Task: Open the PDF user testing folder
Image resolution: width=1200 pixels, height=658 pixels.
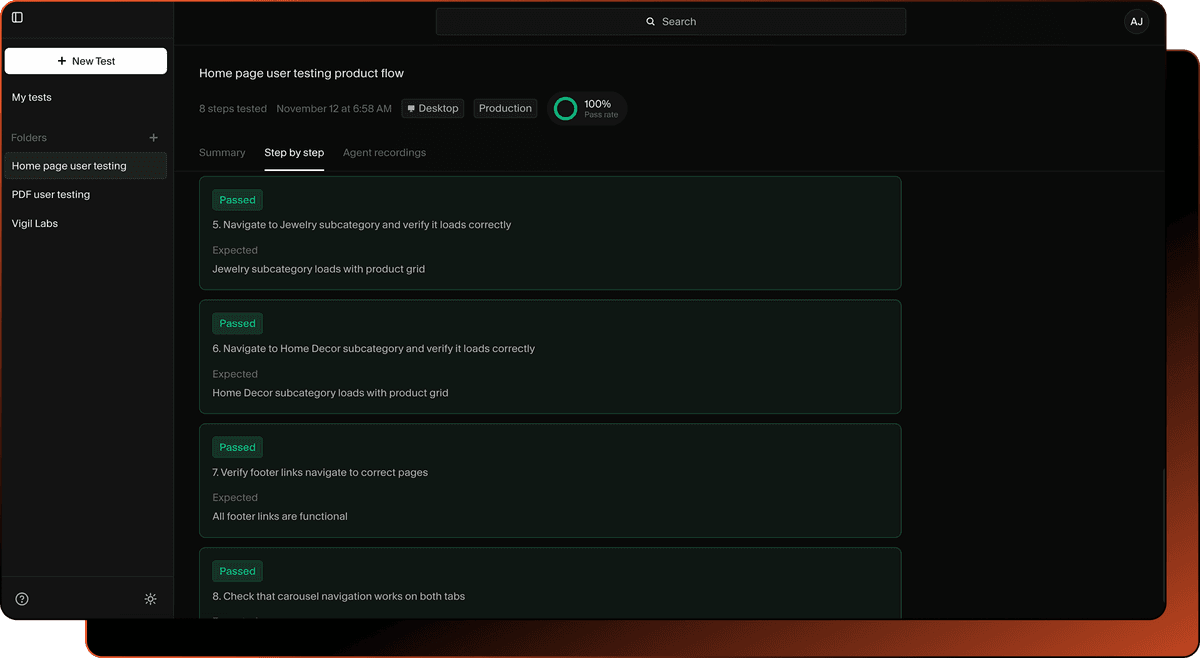Action: 51,195
